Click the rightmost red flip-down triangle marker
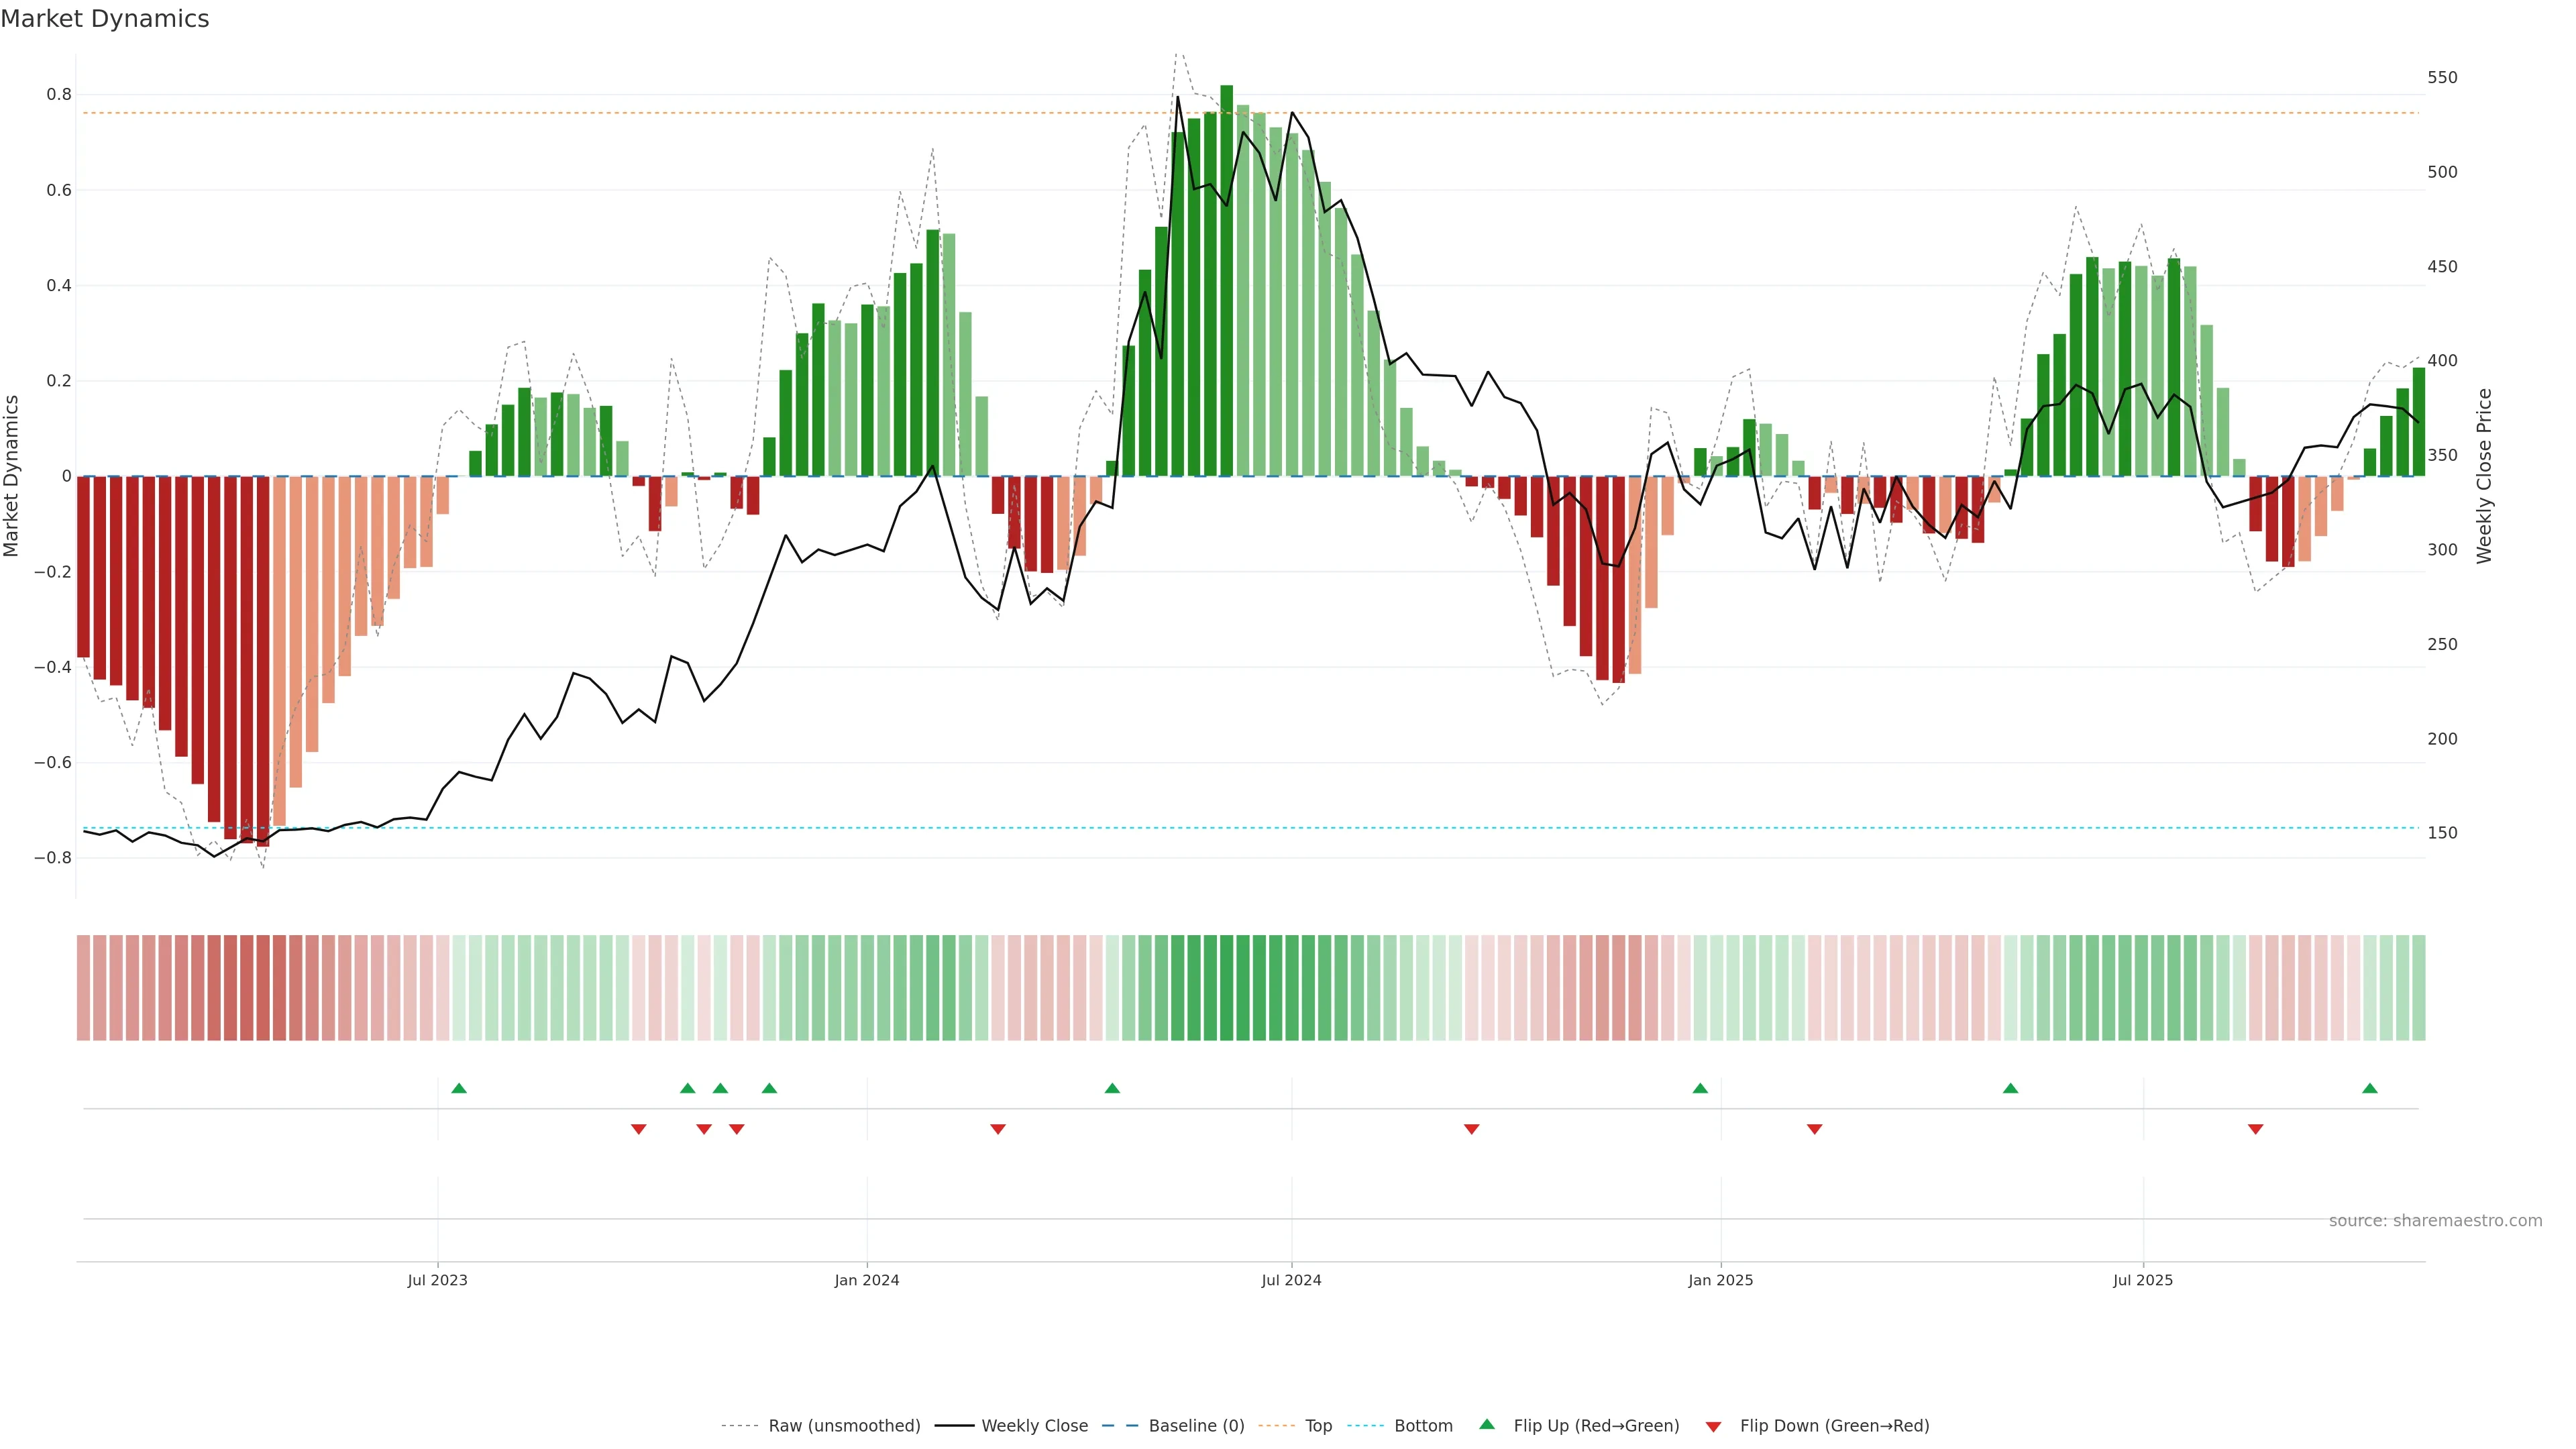The height and width of the screenshot is (1449, 2576). (x=2255, y=1129)
